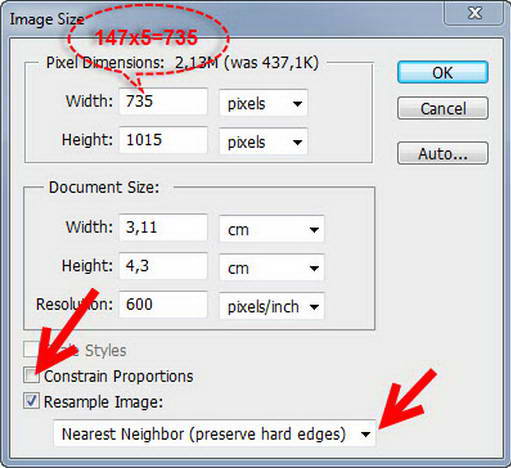Open the pixel Height units dropdown
The image size is (511, 468).
coord(263,142)
